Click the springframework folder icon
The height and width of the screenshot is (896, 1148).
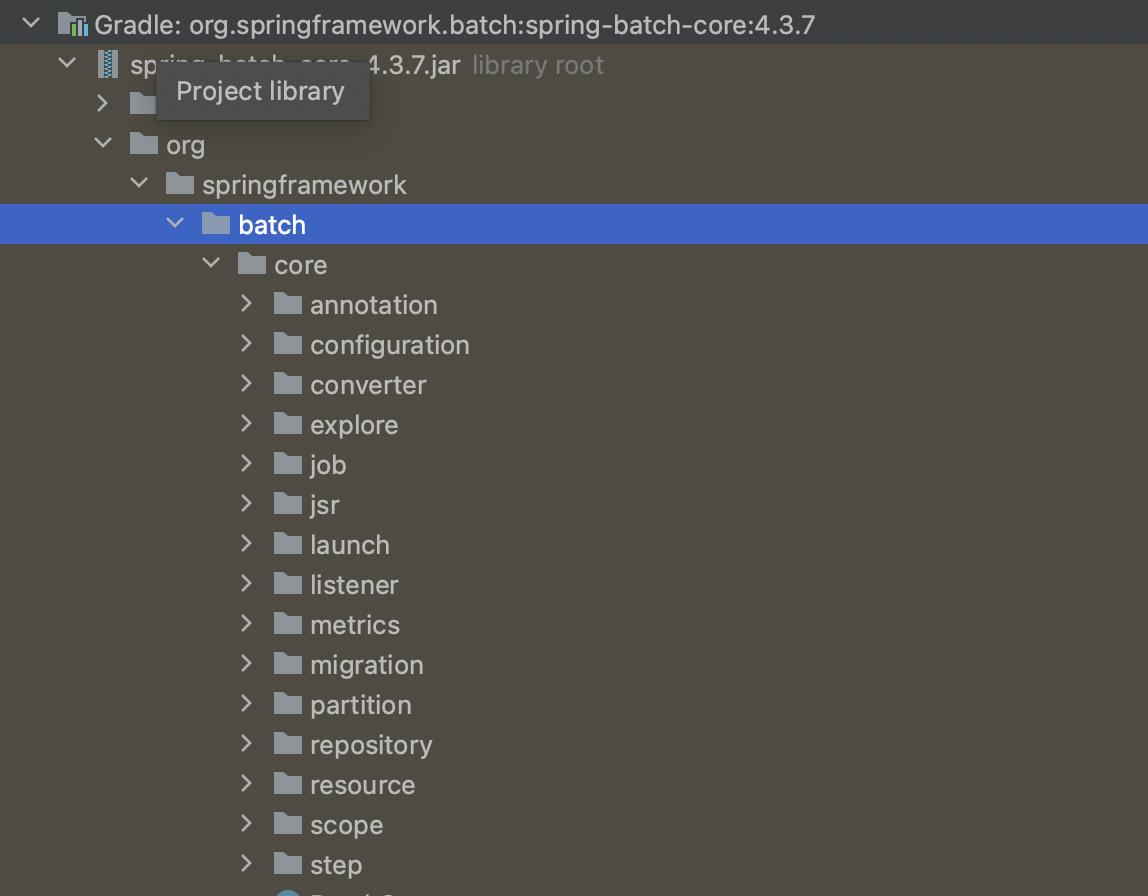click(x=179, y=184)
